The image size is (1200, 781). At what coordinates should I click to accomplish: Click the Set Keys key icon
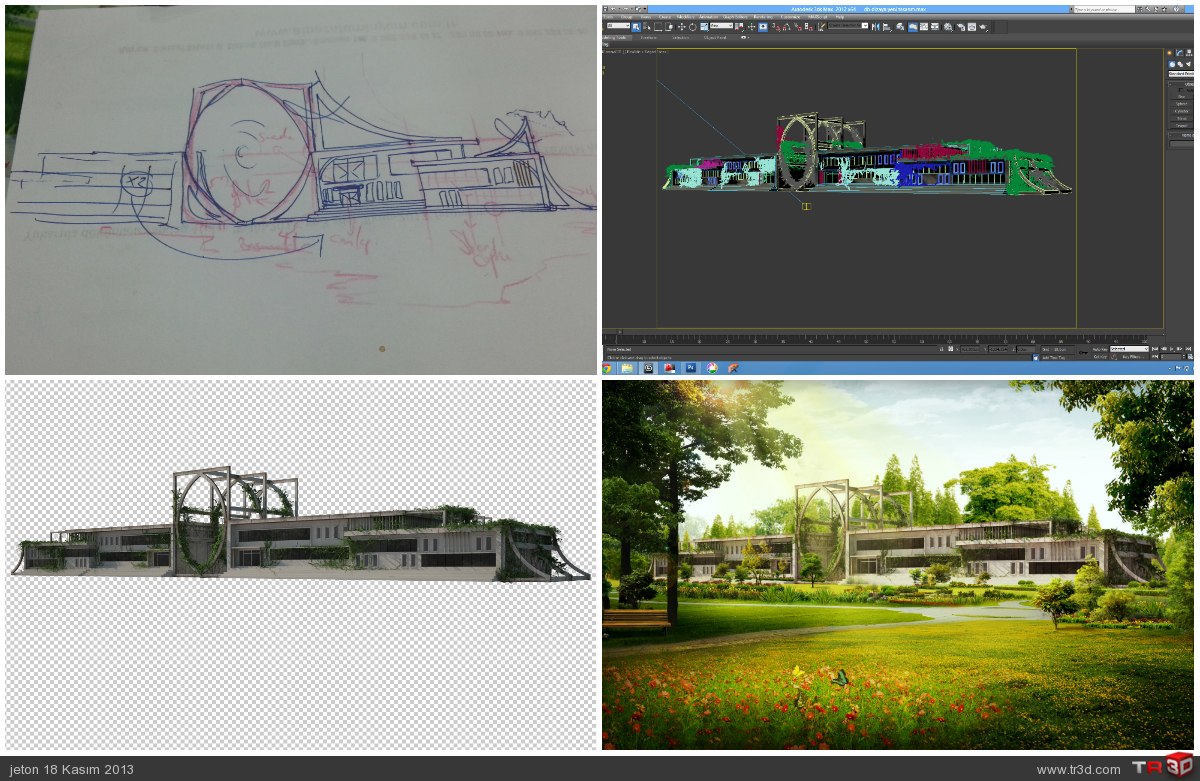1083,352
